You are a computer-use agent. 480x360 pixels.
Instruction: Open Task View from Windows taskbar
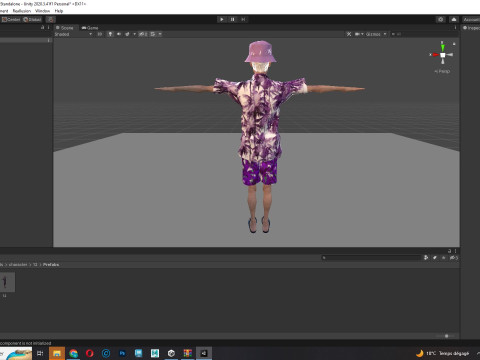[40, 353]
